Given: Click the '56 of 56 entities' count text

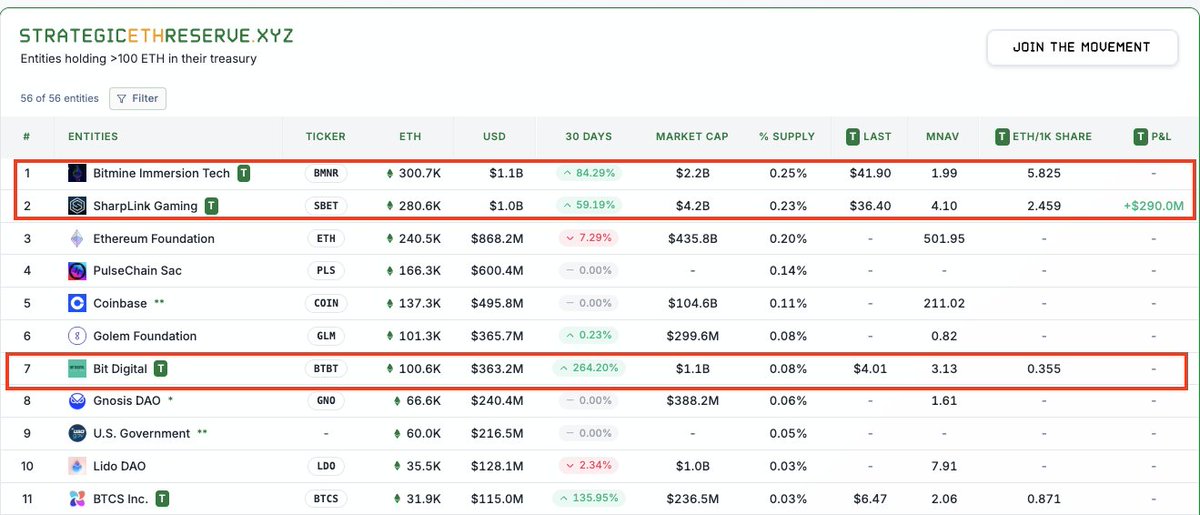Looking at the screenshot, I should point(60,98).
